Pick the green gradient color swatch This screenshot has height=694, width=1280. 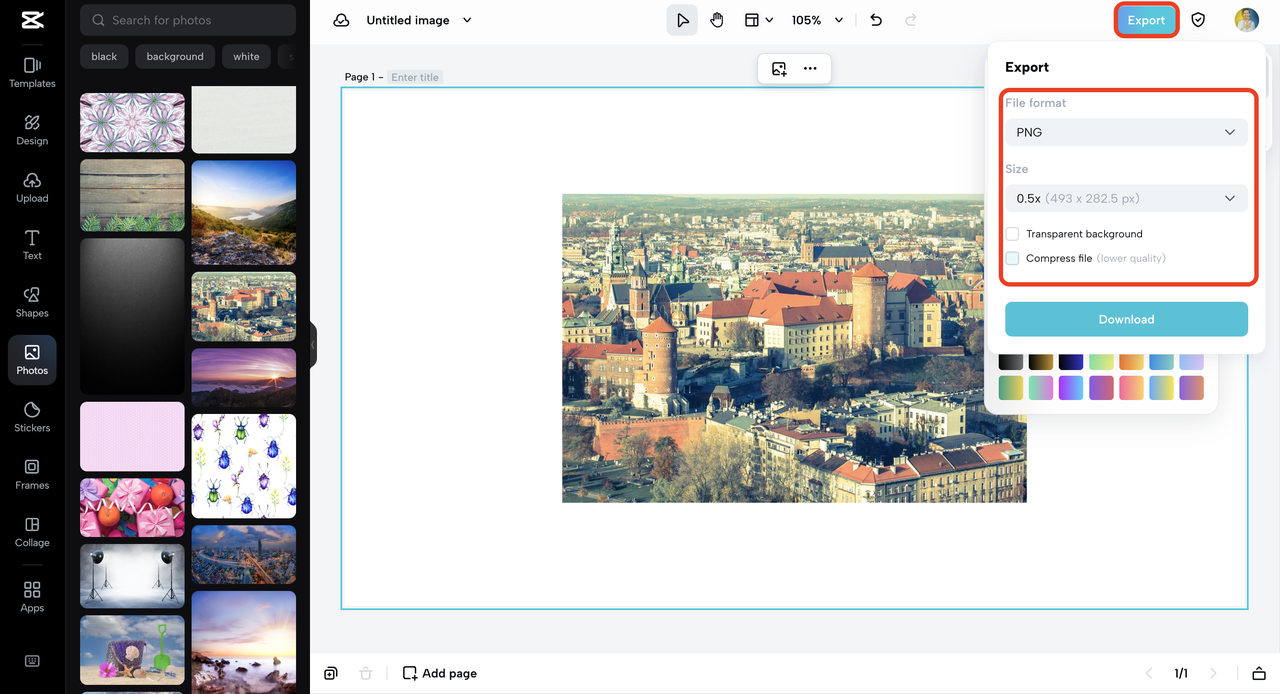1011,388
